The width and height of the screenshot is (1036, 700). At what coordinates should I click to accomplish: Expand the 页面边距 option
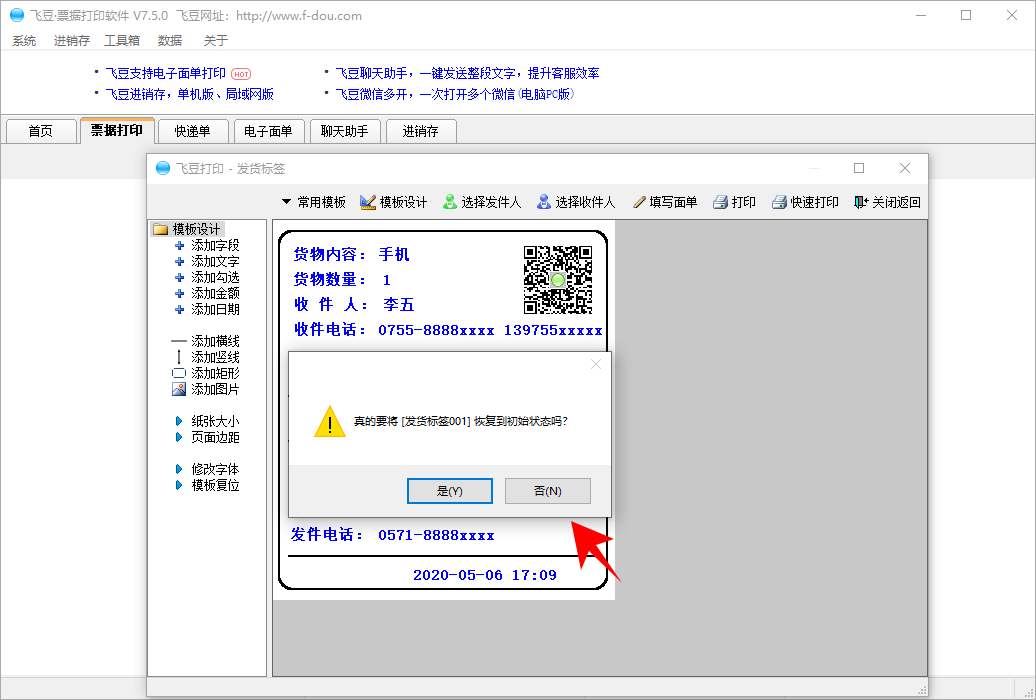pos(214,437)
